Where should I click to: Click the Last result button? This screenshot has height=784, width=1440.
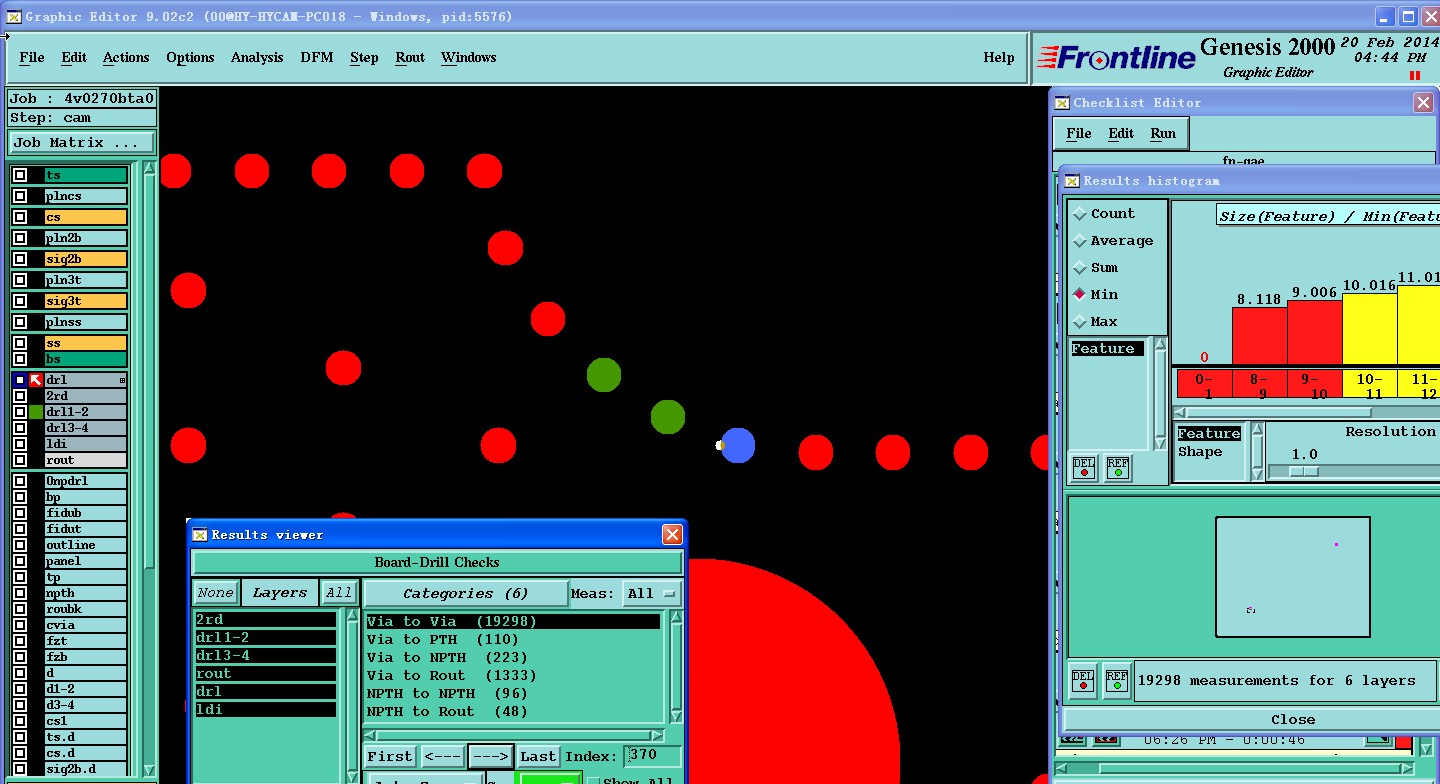coord(538,757)
